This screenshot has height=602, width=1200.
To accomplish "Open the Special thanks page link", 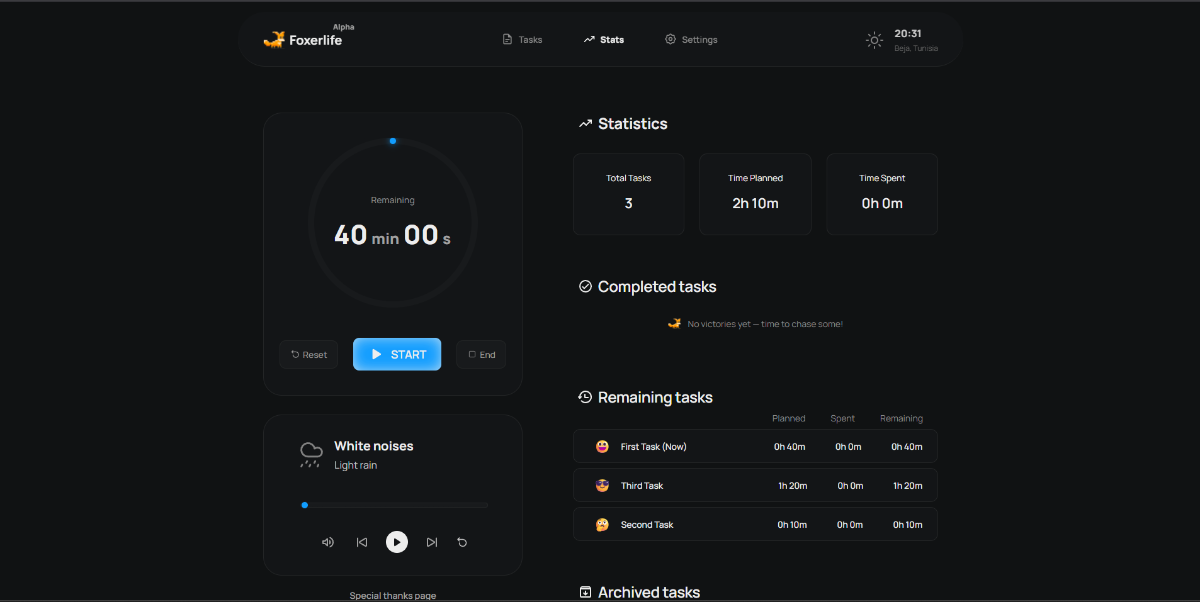I will click(392, 596).
